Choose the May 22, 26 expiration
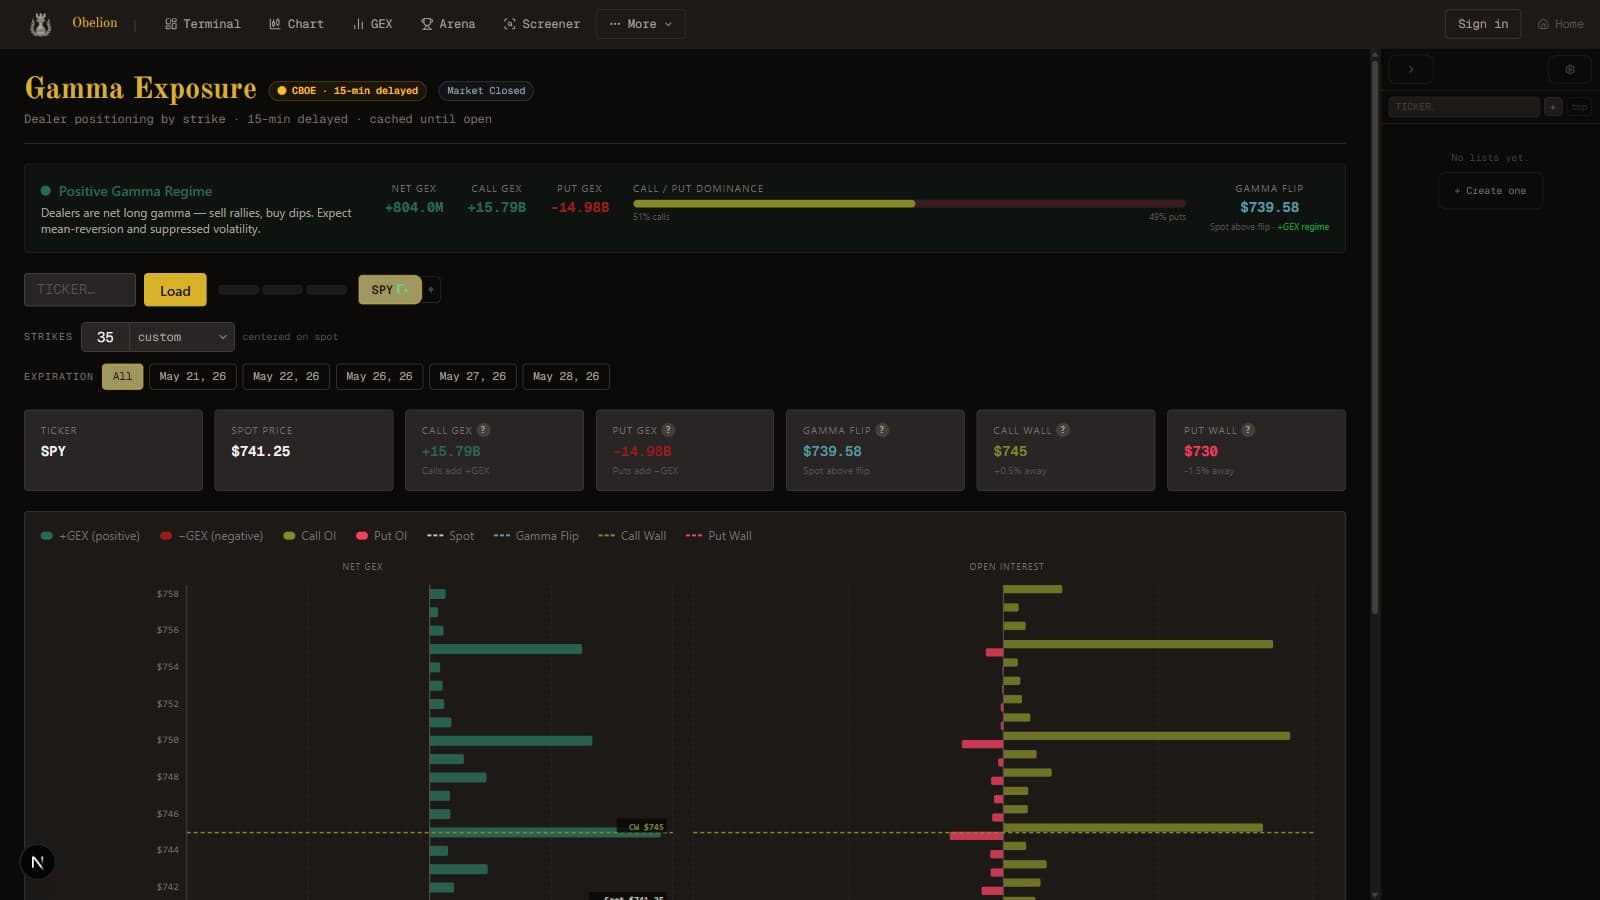 coord(286,376)
